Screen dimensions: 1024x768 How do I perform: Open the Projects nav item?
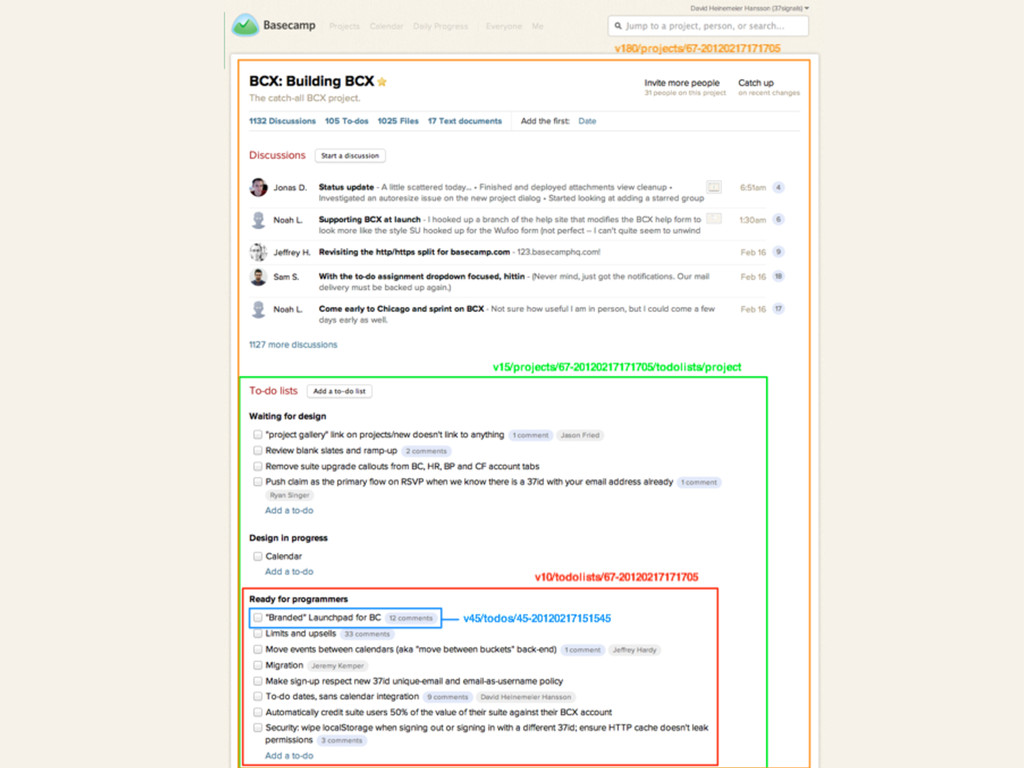tap(344, 26)
